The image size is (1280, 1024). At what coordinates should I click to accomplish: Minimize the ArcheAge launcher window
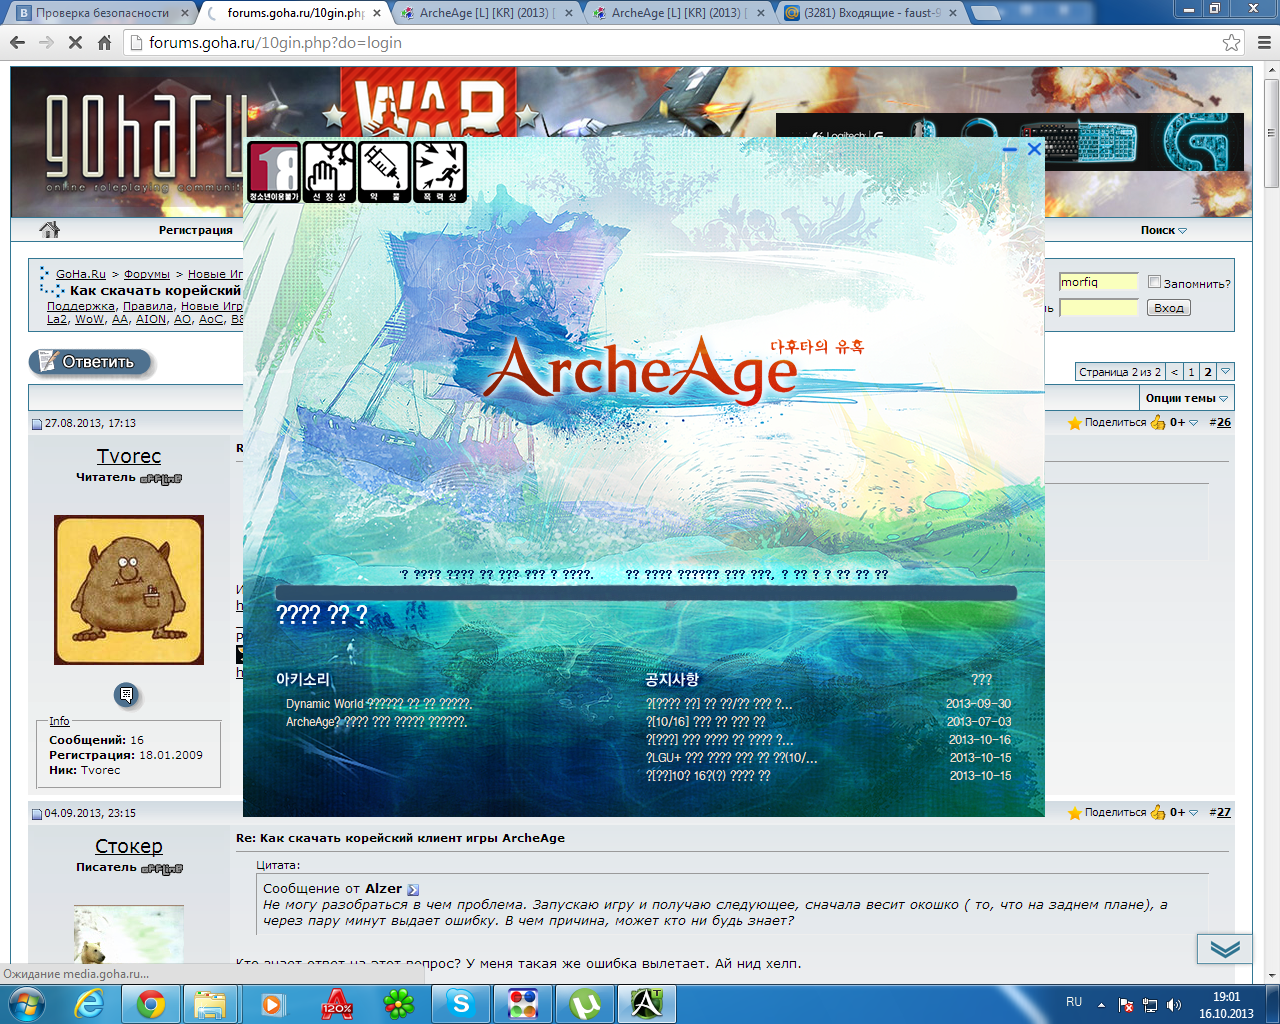point(1010,149)
